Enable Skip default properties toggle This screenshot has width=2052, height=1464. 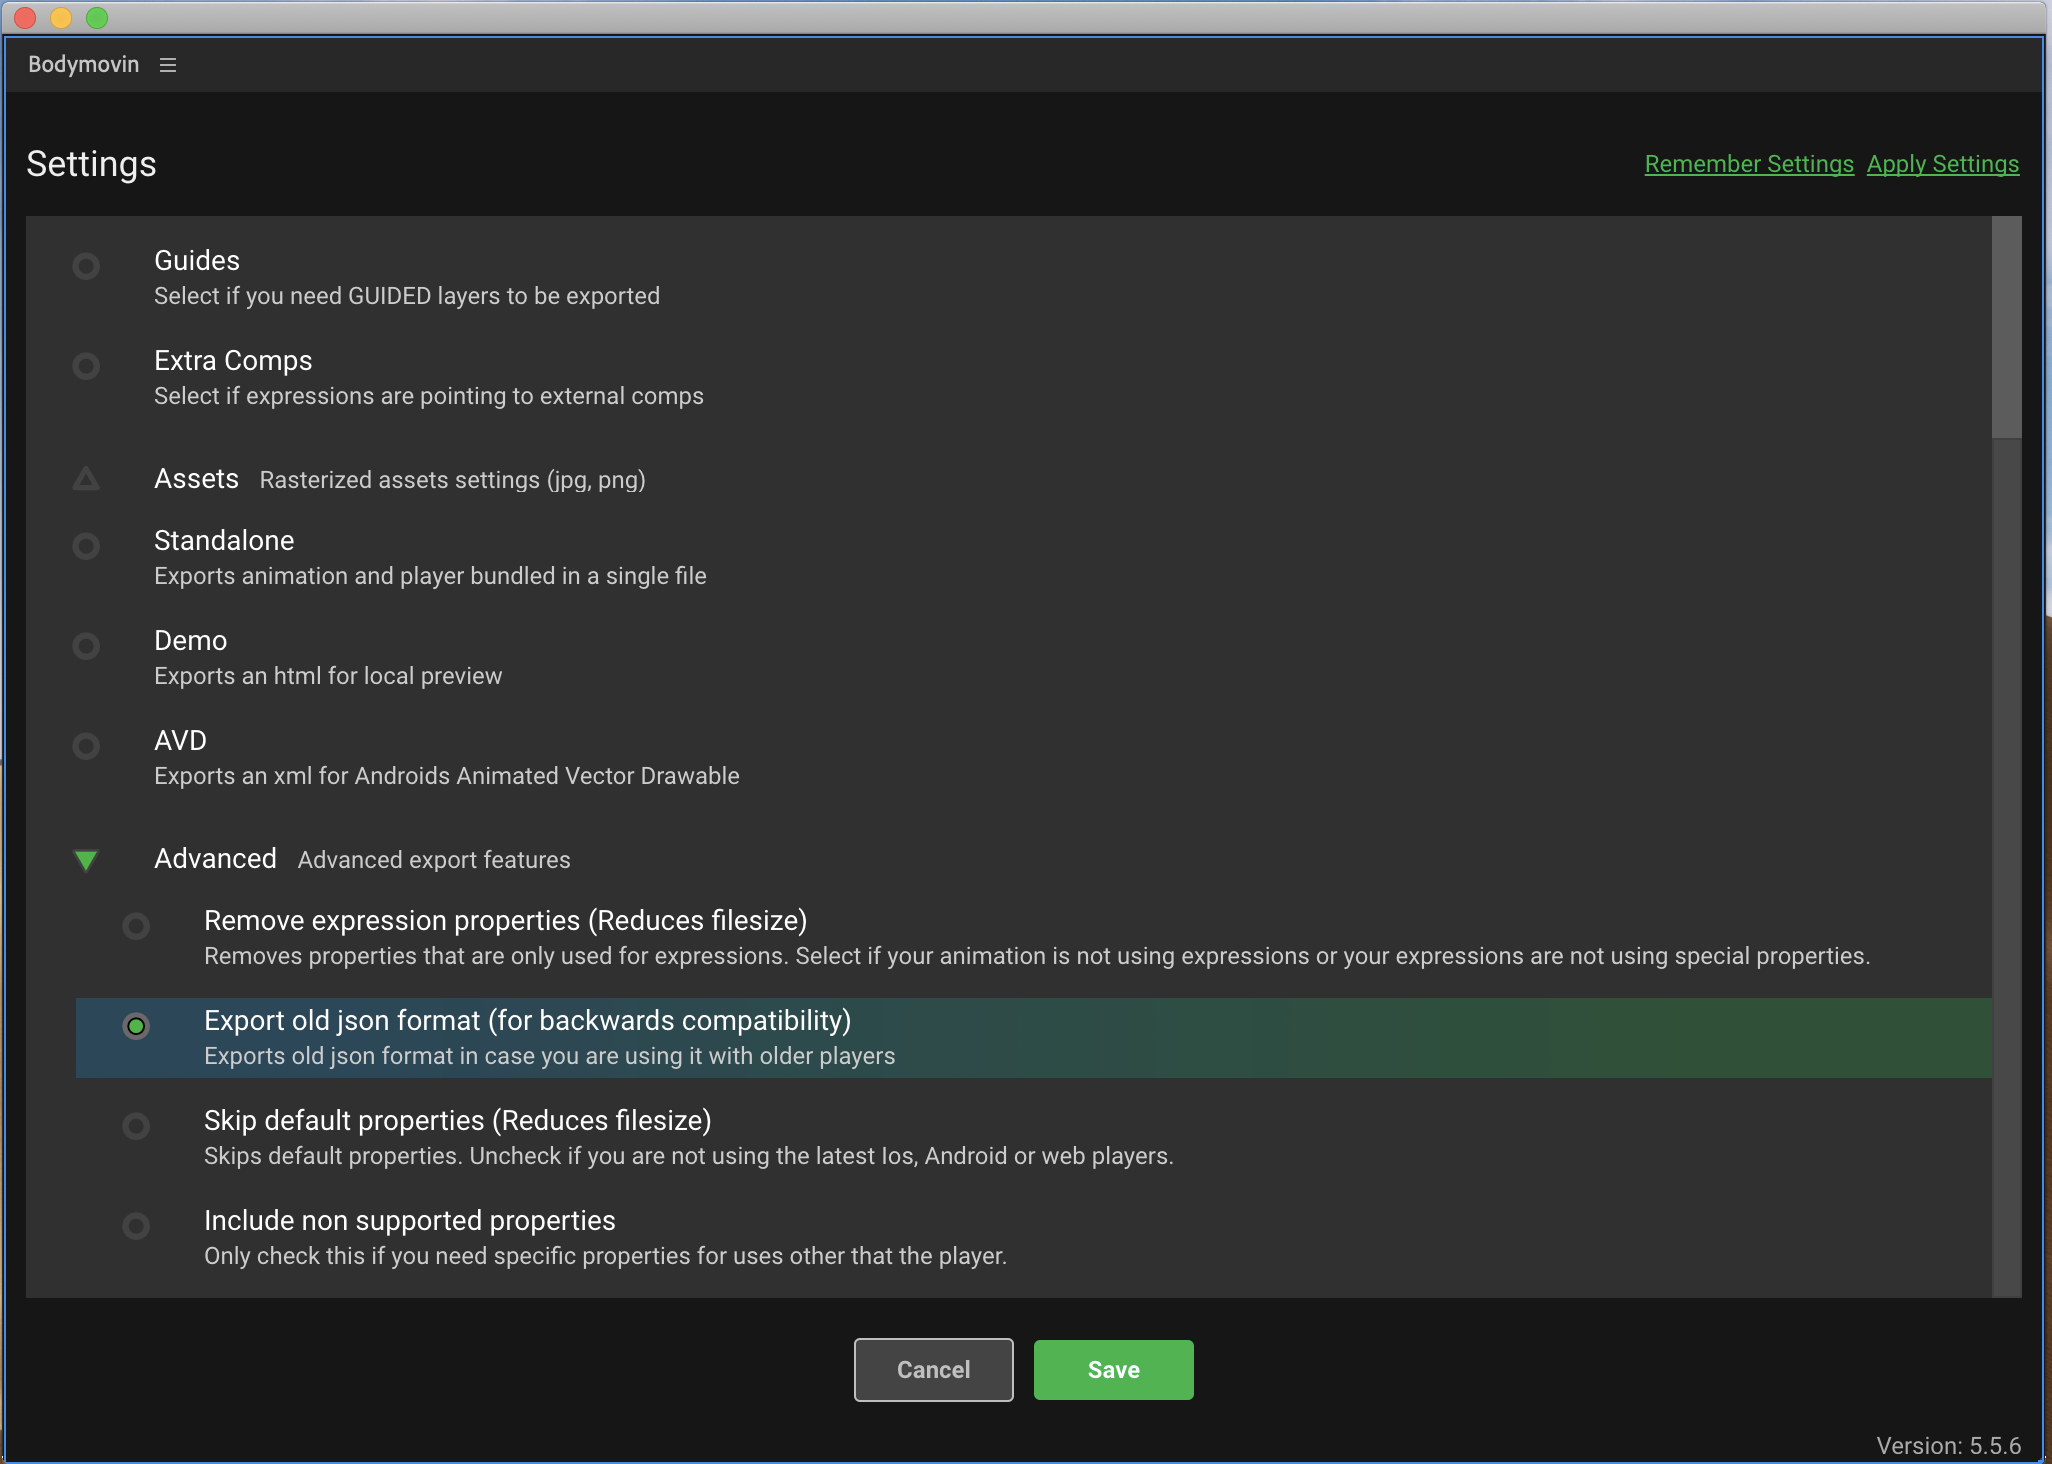136,1126
